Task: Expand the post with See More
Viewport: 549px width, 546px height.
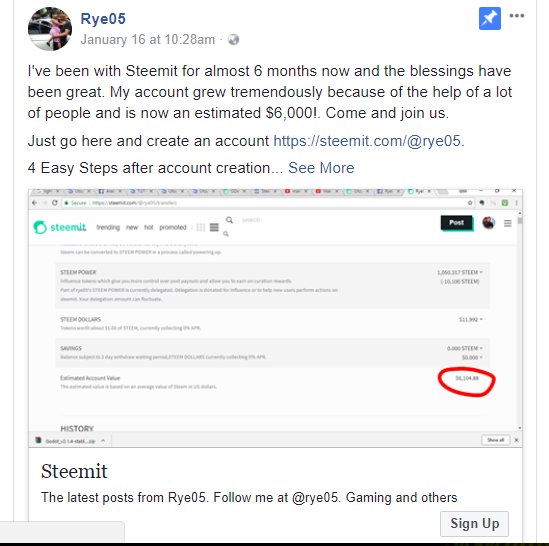Action: click(x=321, y=168)
